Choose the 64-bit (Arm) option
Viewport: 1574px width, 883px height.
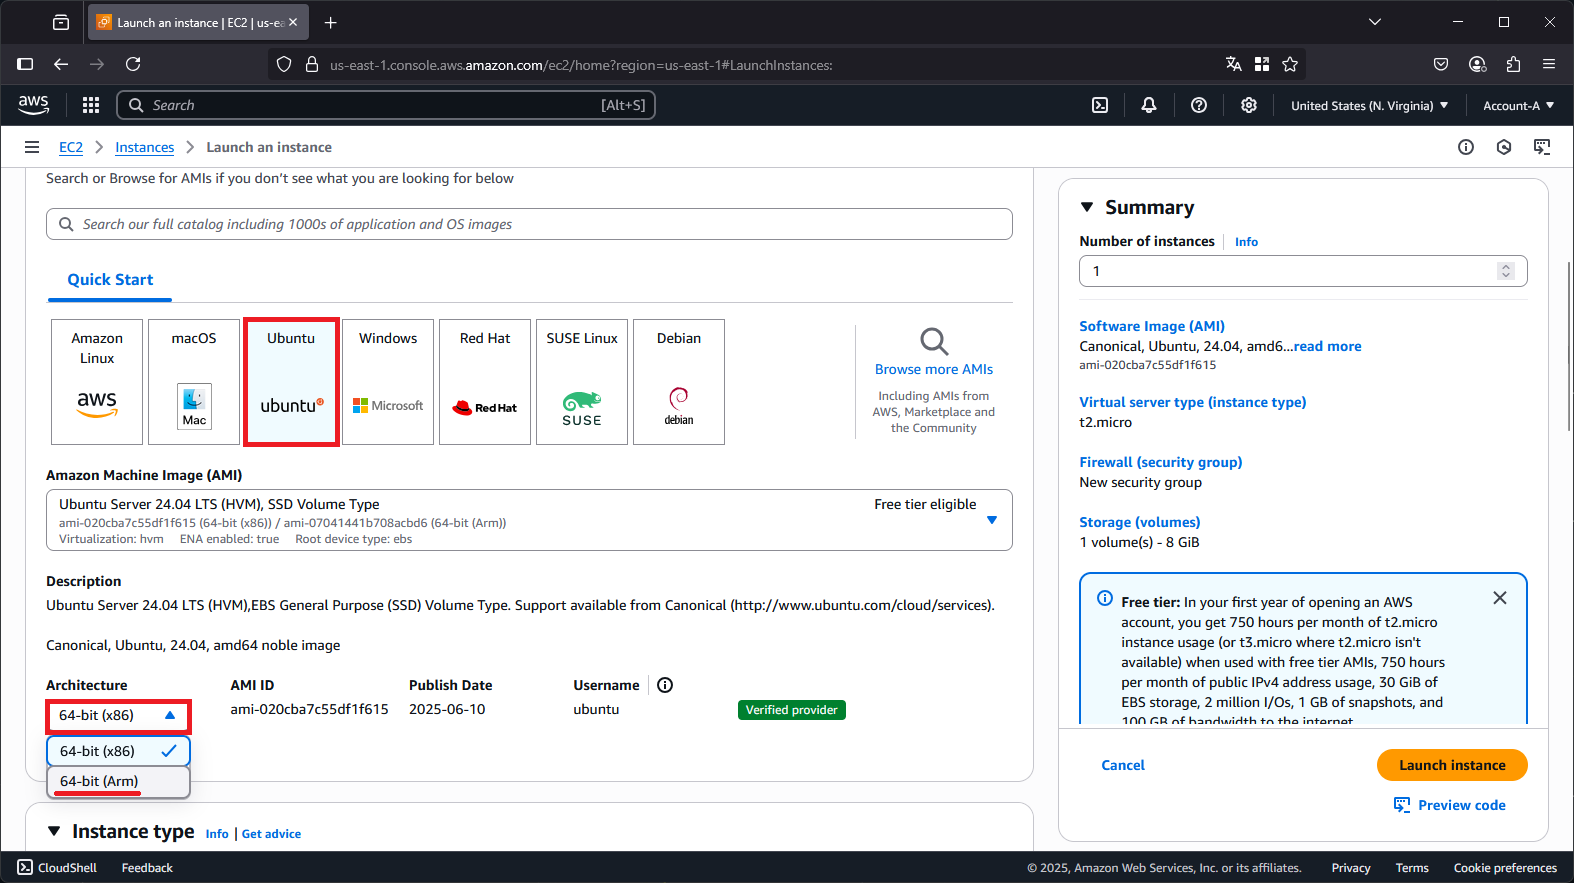pyautogui.click(x=118, y=781)
